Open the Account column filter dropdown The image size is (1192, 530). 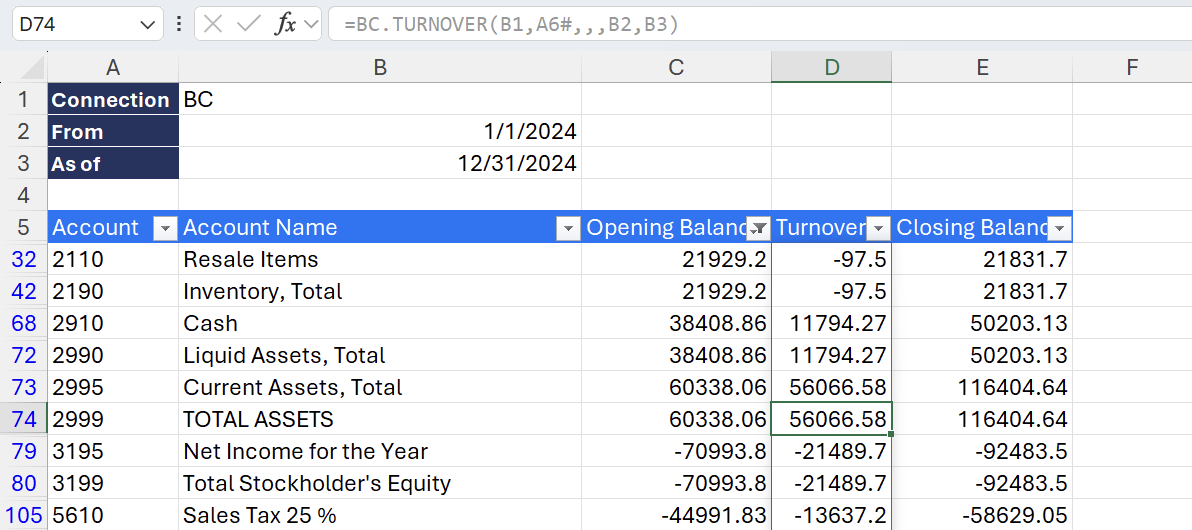coord(165,228)
